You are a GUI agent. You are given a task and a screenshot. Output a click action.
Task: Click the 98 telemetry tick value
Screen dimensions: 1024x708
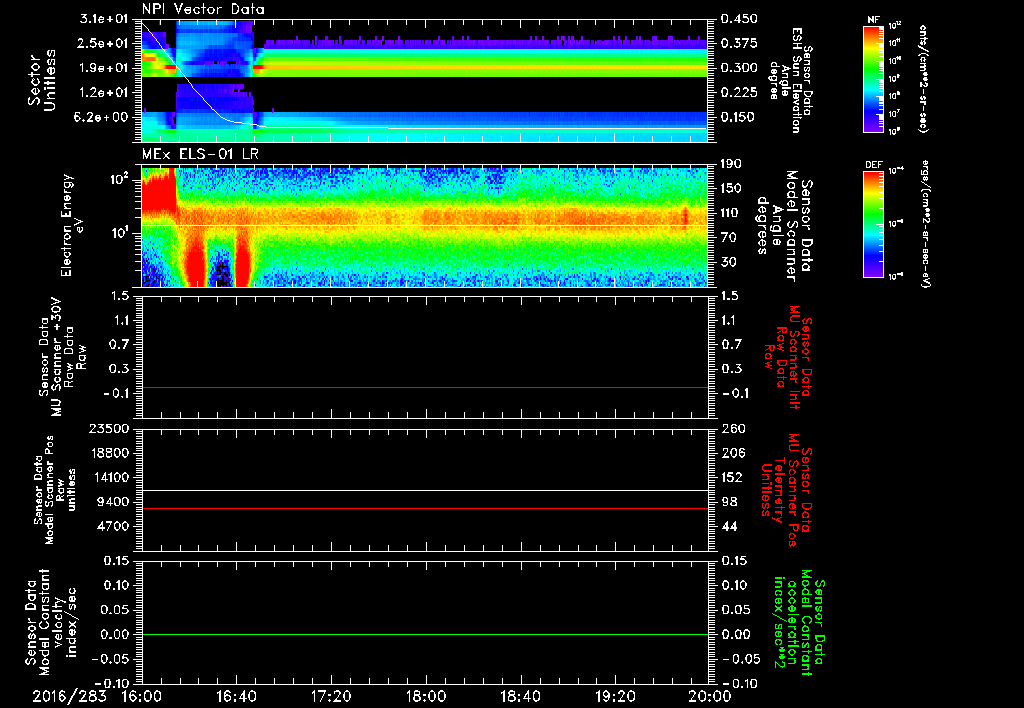(729, 502)
